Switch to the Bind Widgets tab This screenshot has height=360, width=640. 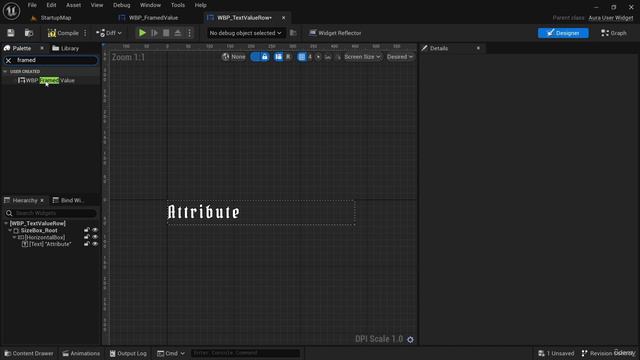(x=68, y=200)
